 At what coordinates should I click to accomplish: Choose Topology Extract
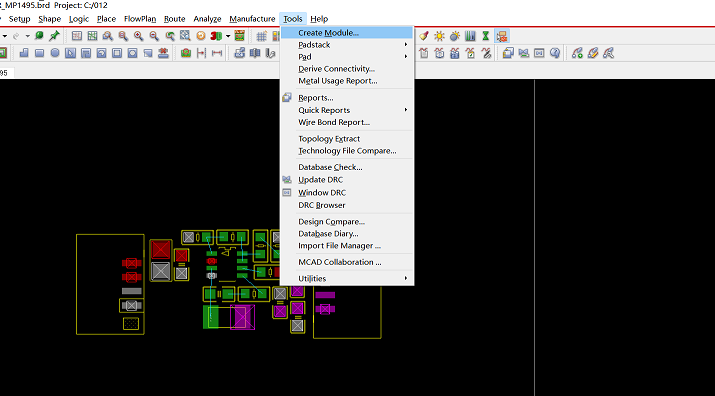(x=347, y=139)
